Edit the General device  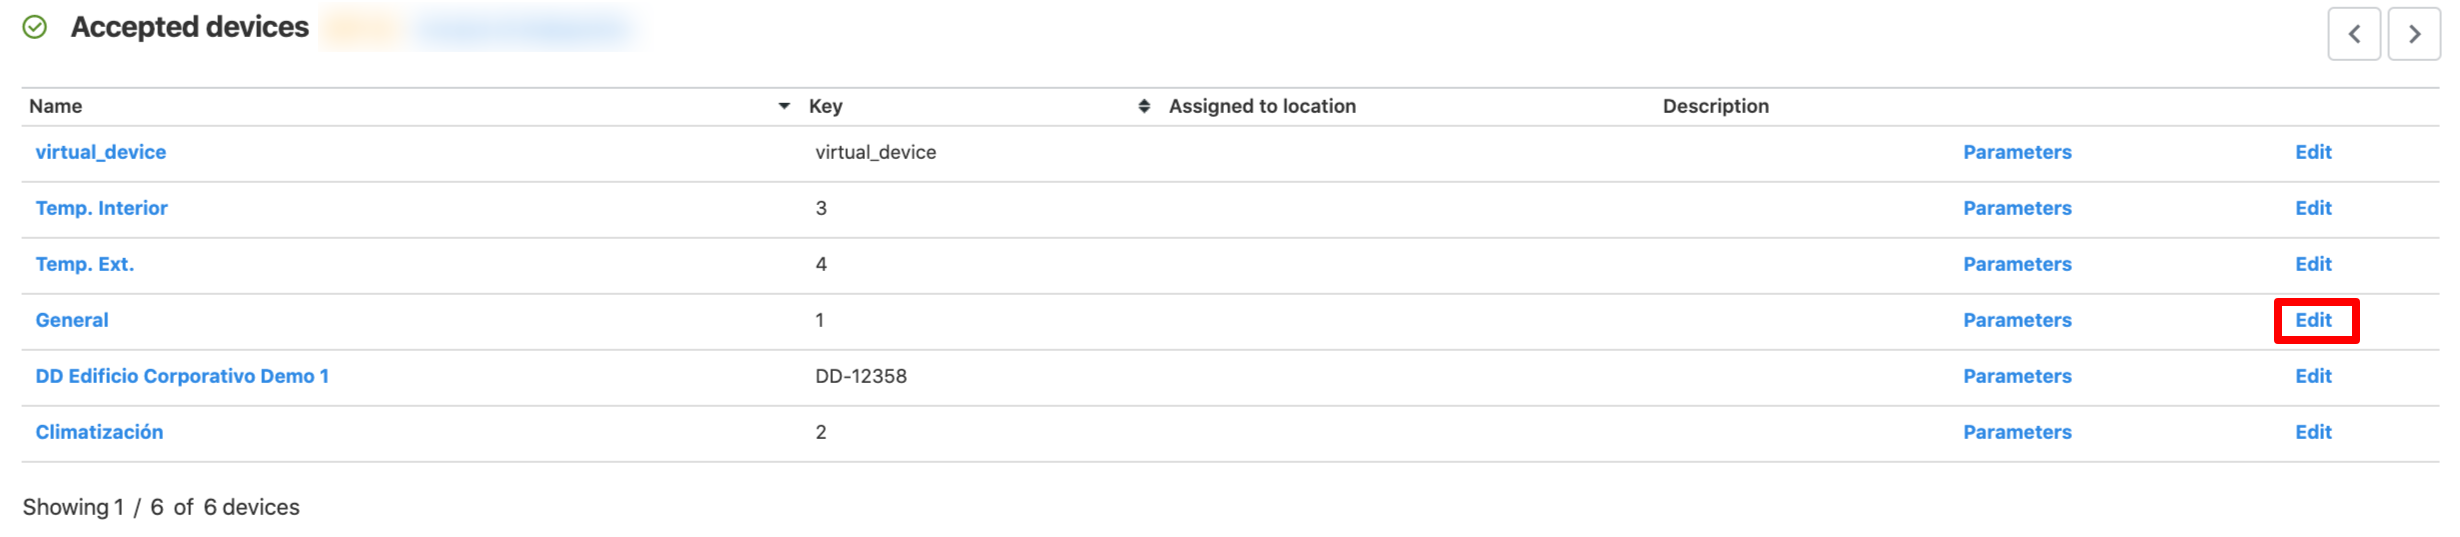click(x=2313, y=320)
